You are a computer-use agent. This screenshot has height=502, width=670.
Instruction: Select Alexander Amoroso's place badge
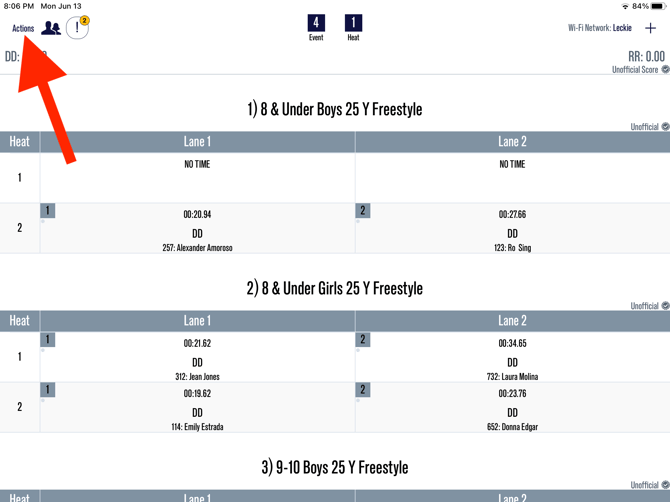point(47,211)
